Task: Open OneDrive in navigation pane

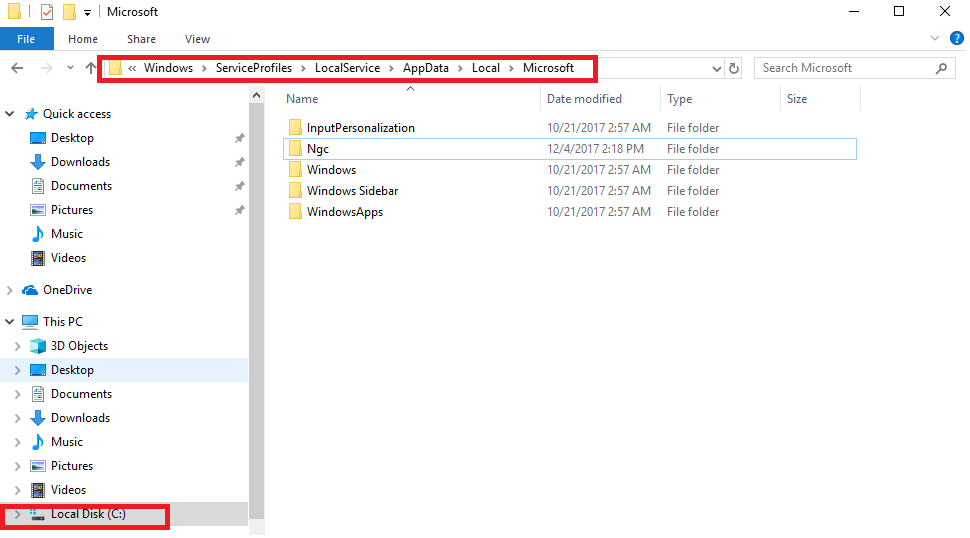Action: 67,290
